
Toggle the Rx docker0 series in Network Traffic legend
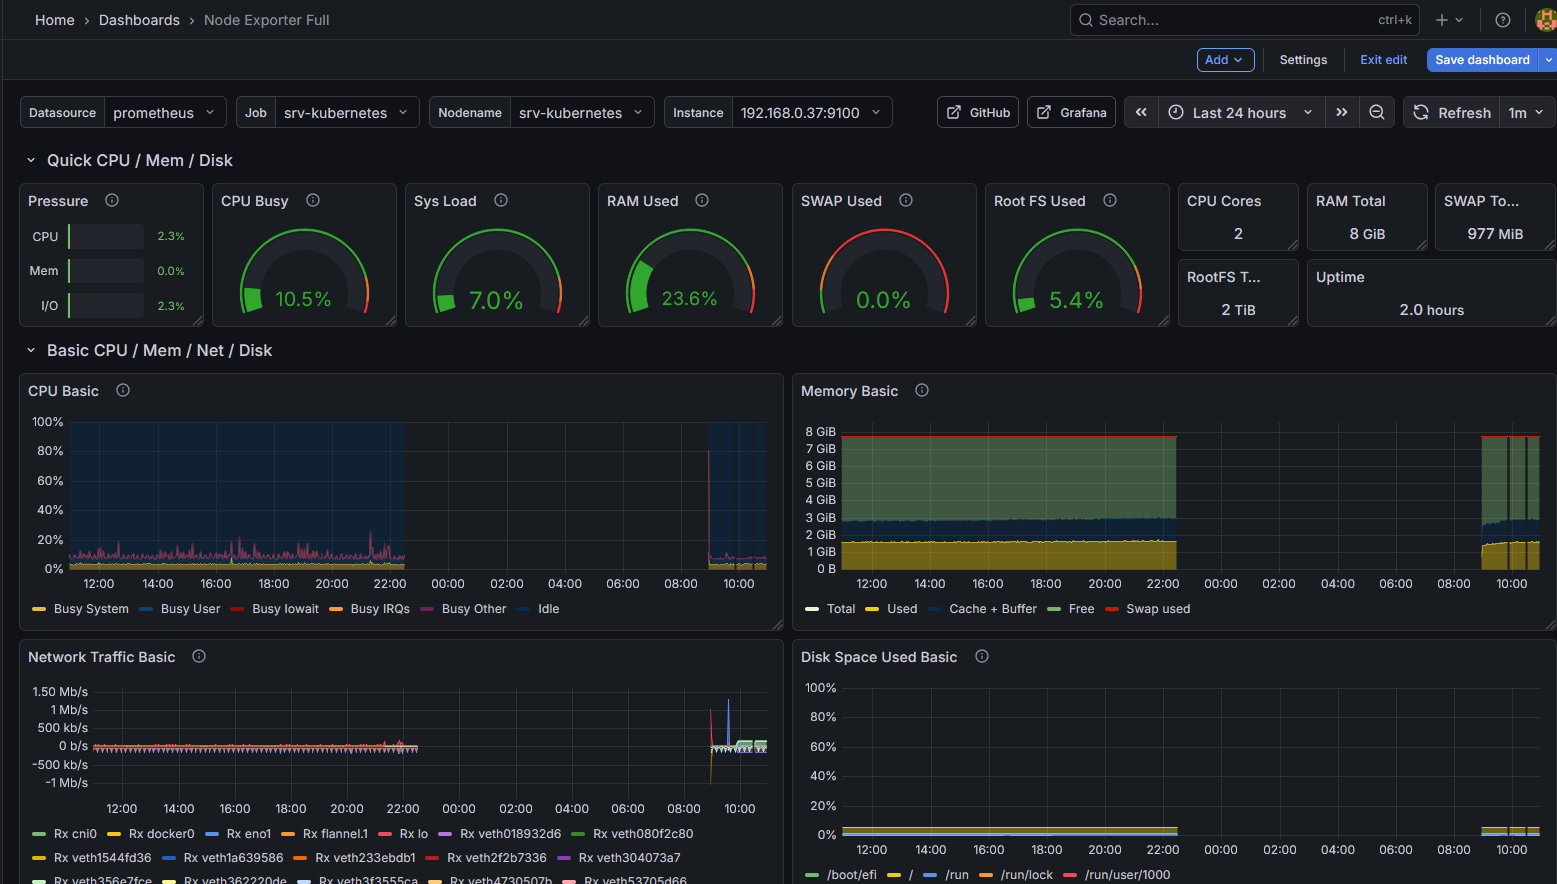(x=160, y=833)
